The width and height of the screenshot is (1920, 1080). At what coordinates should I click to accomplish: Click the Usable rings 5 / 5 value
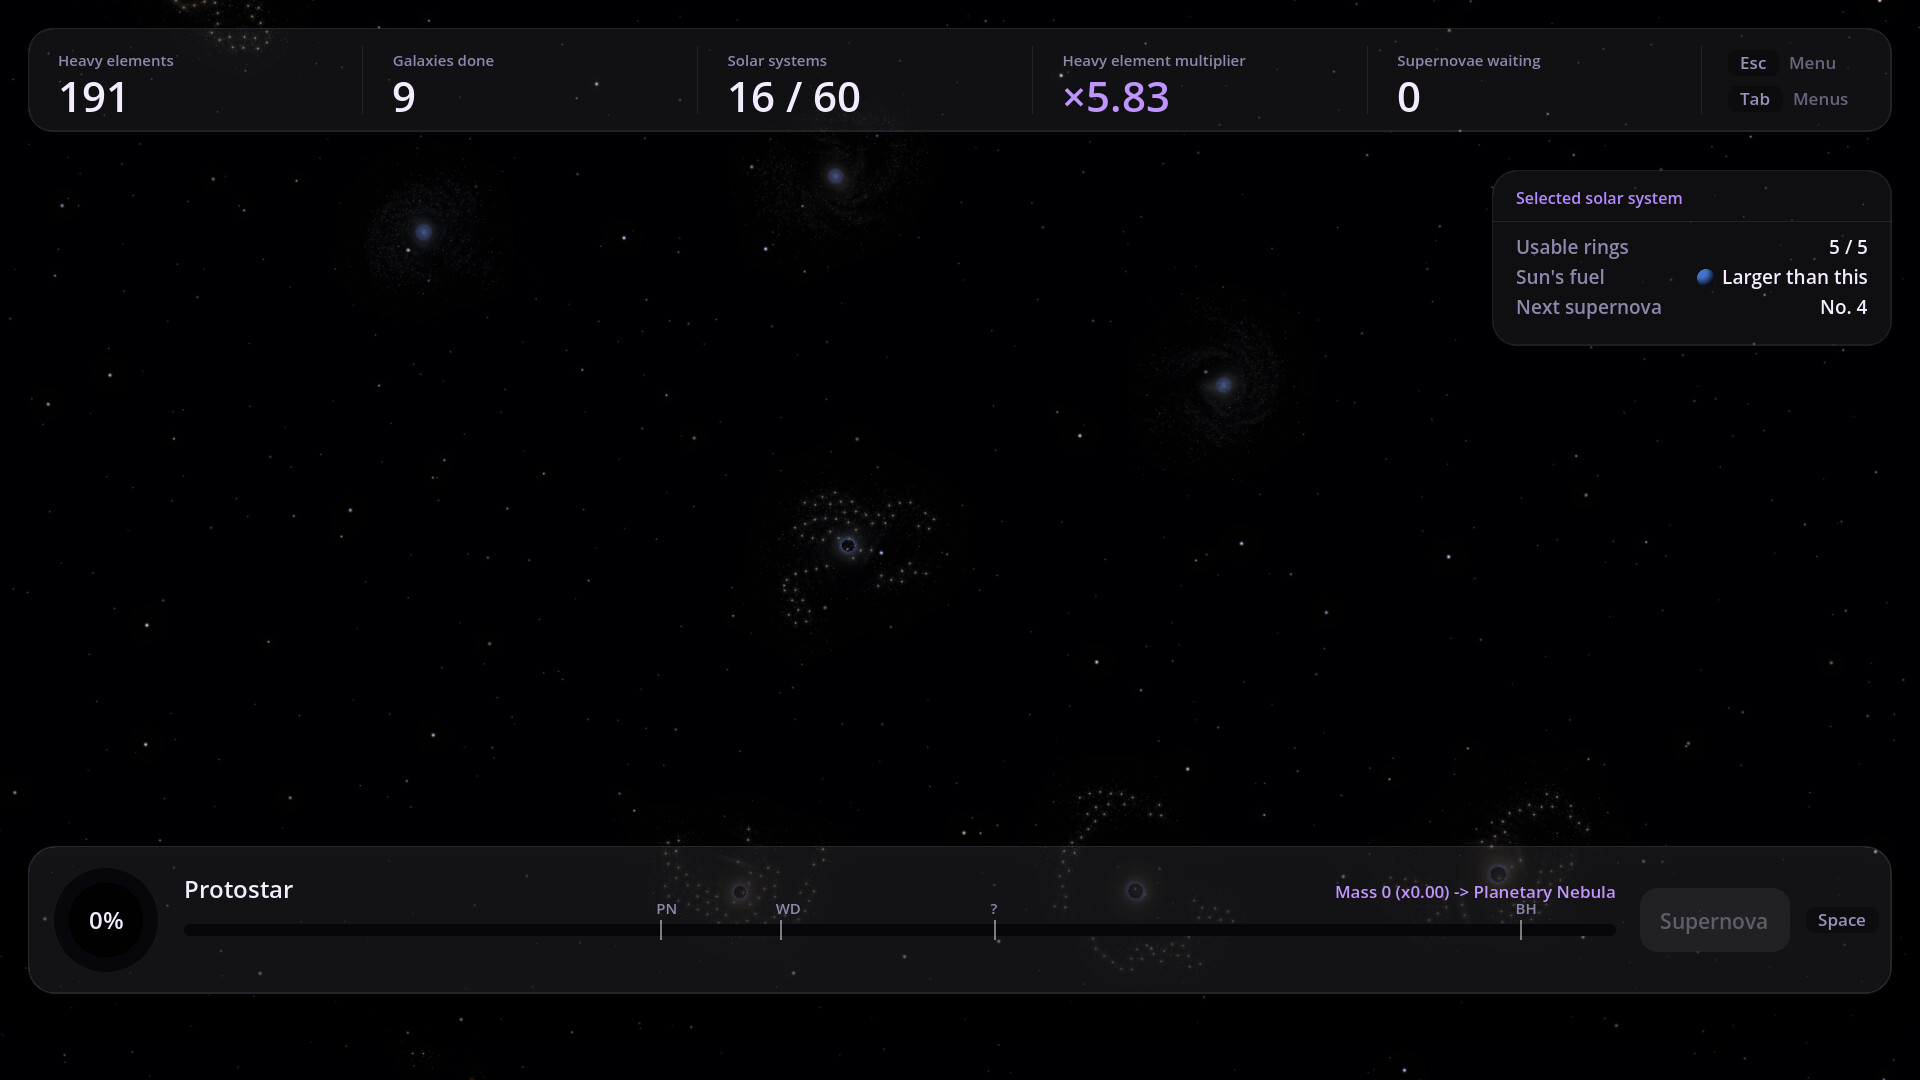[x=1848, y=247]
